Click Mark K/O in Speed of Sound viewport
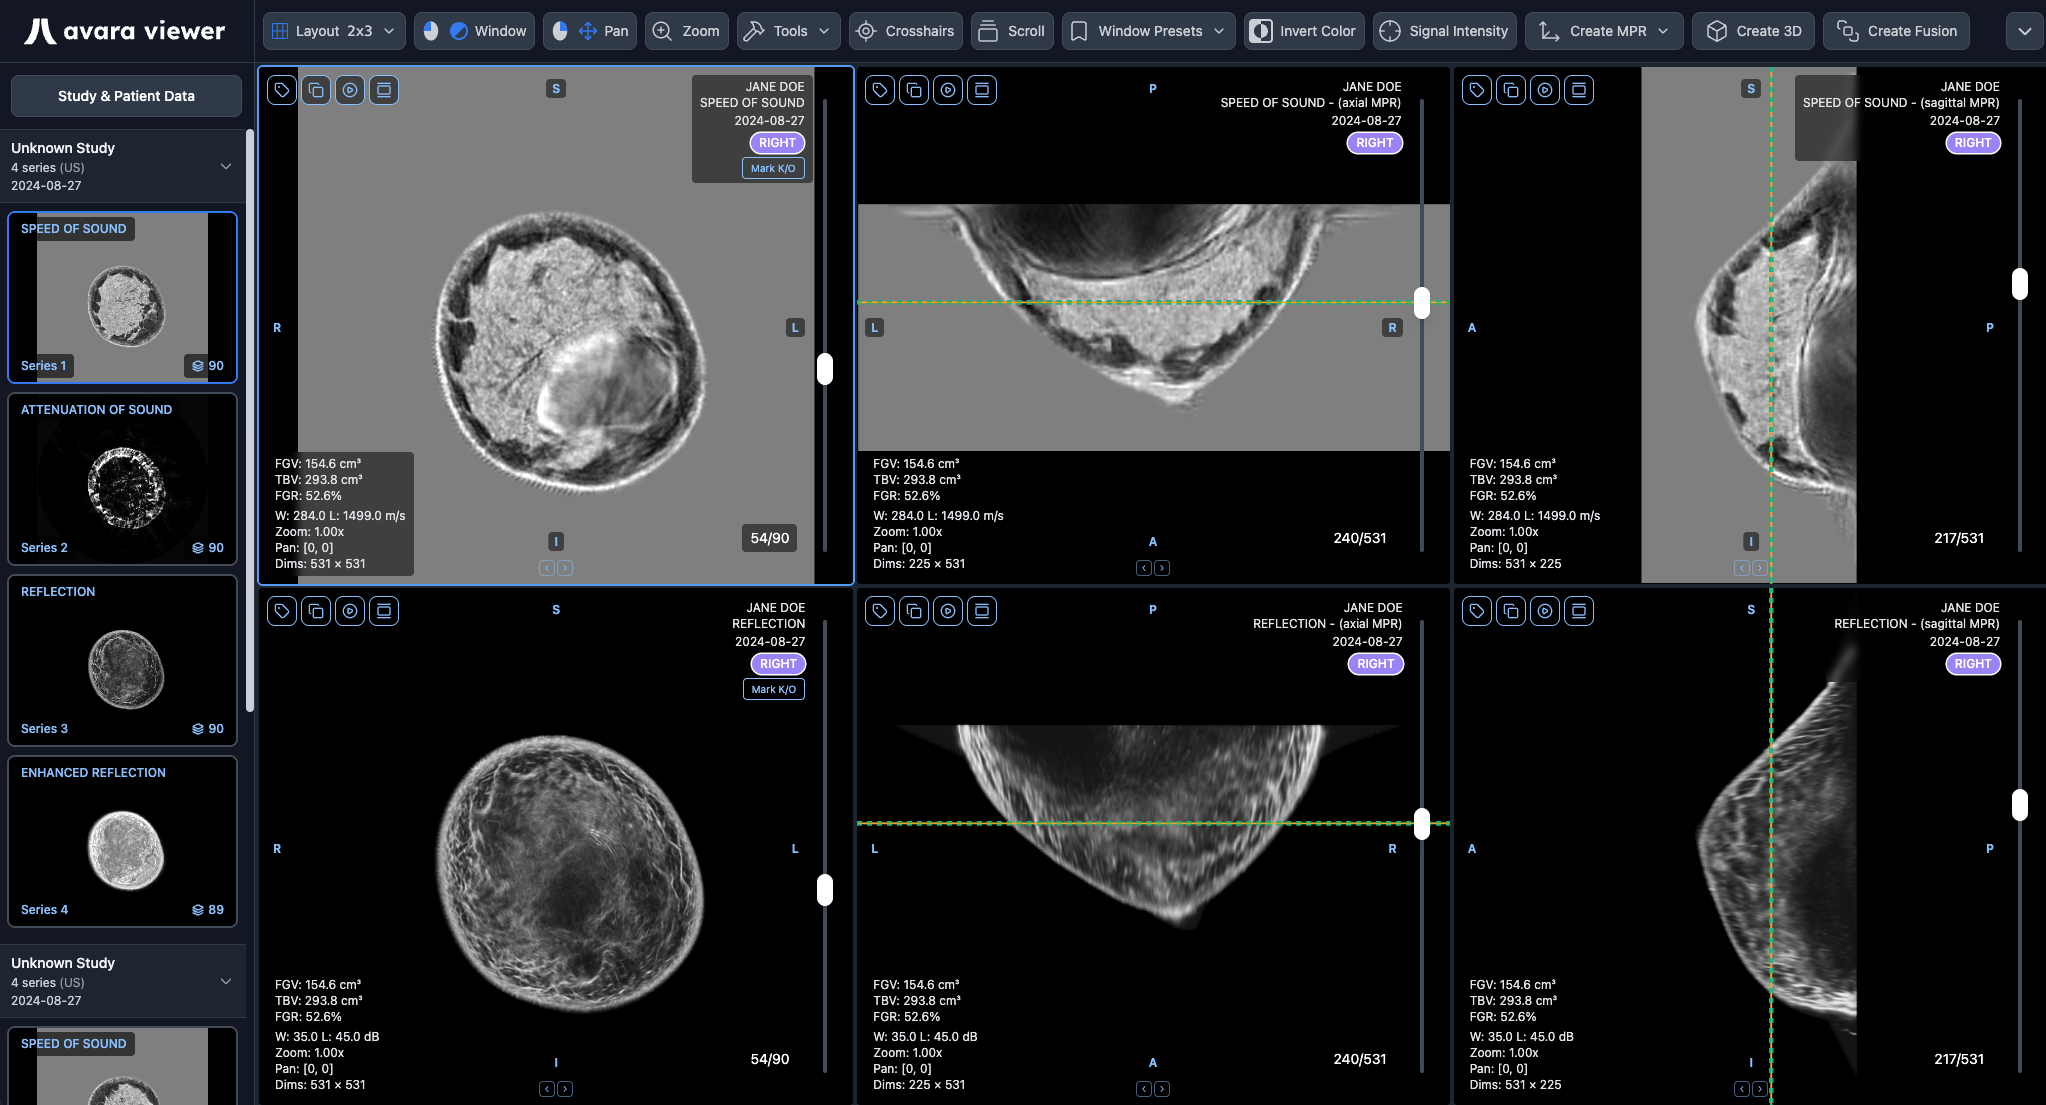 [x=773, y=168]
